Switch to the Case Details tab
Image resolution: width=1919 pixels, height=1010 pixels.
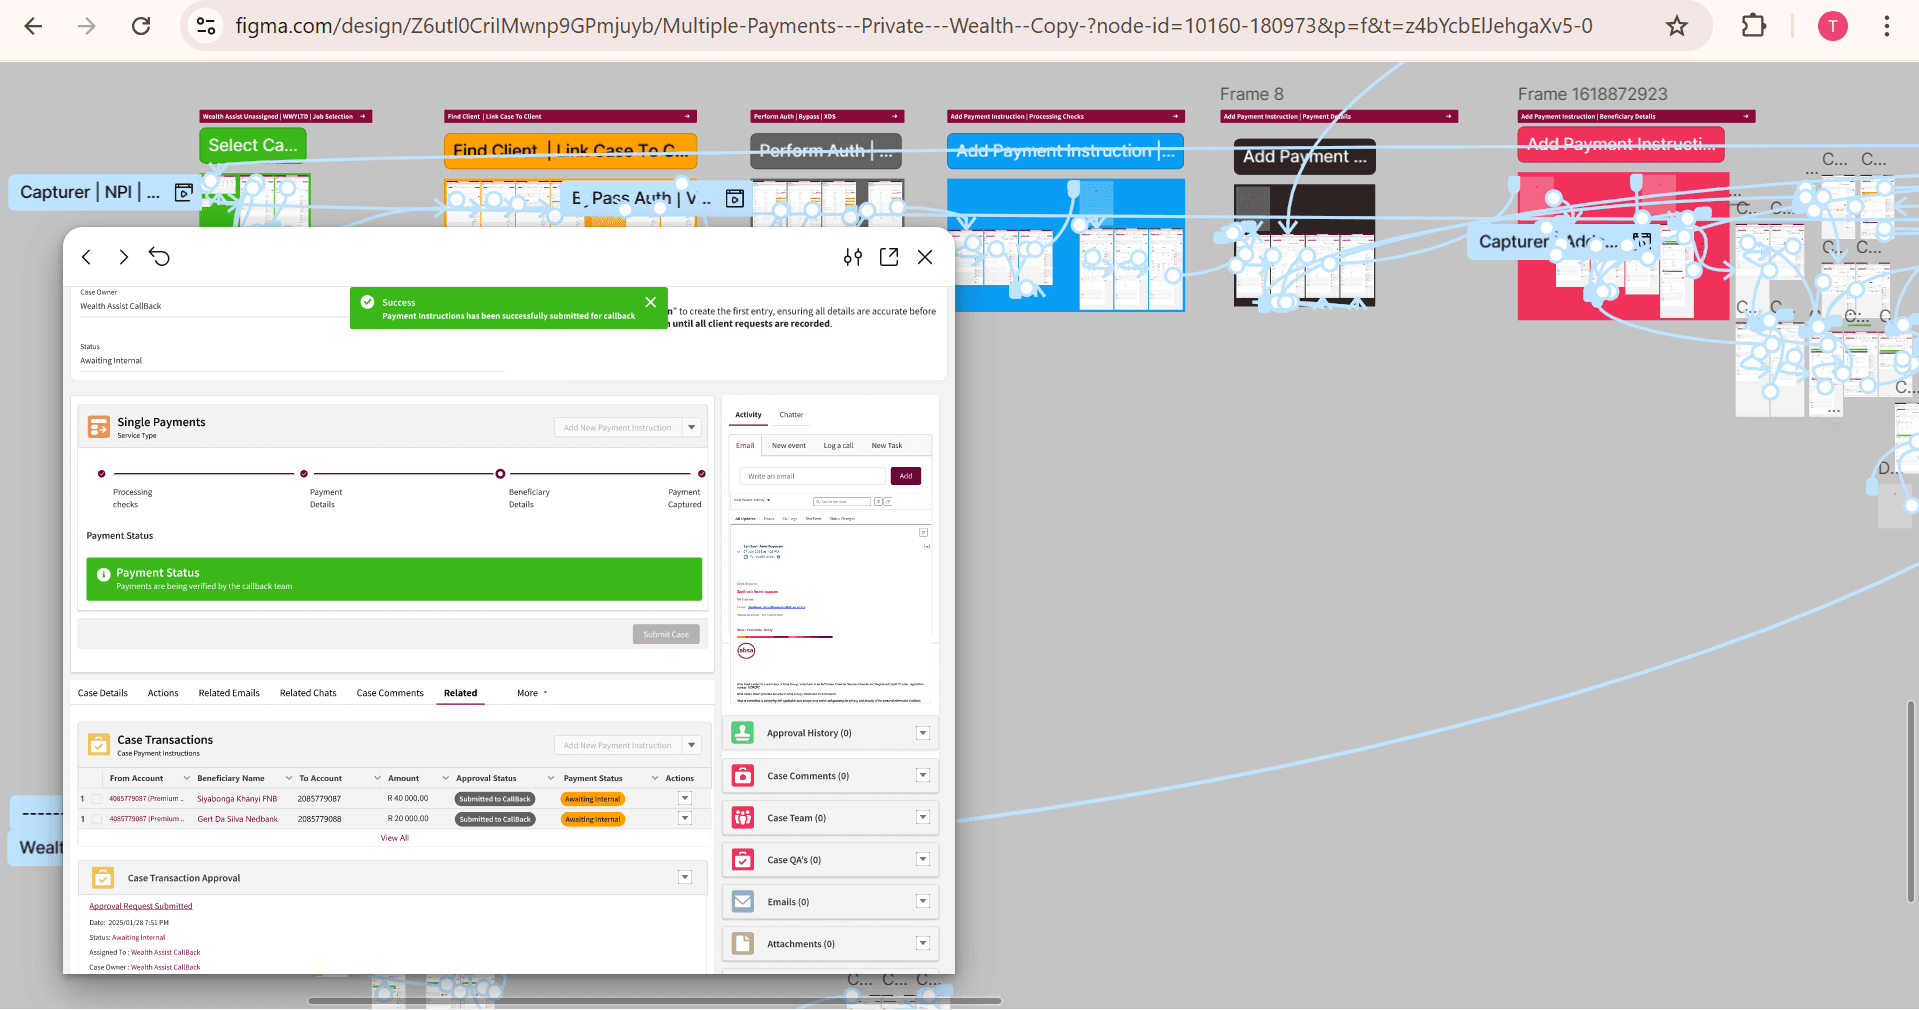click(x=103, y=693)
